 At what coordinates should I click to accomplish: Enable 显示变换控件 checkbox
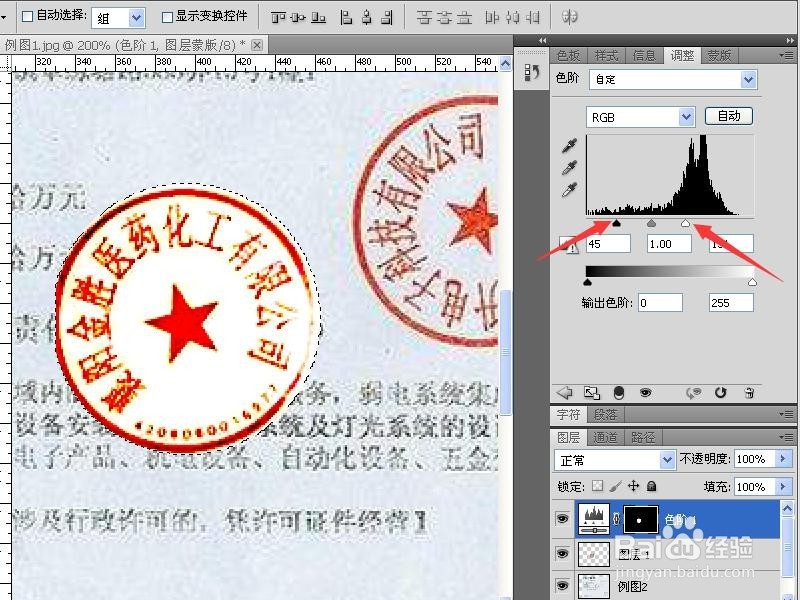click(x=167, y=17)
